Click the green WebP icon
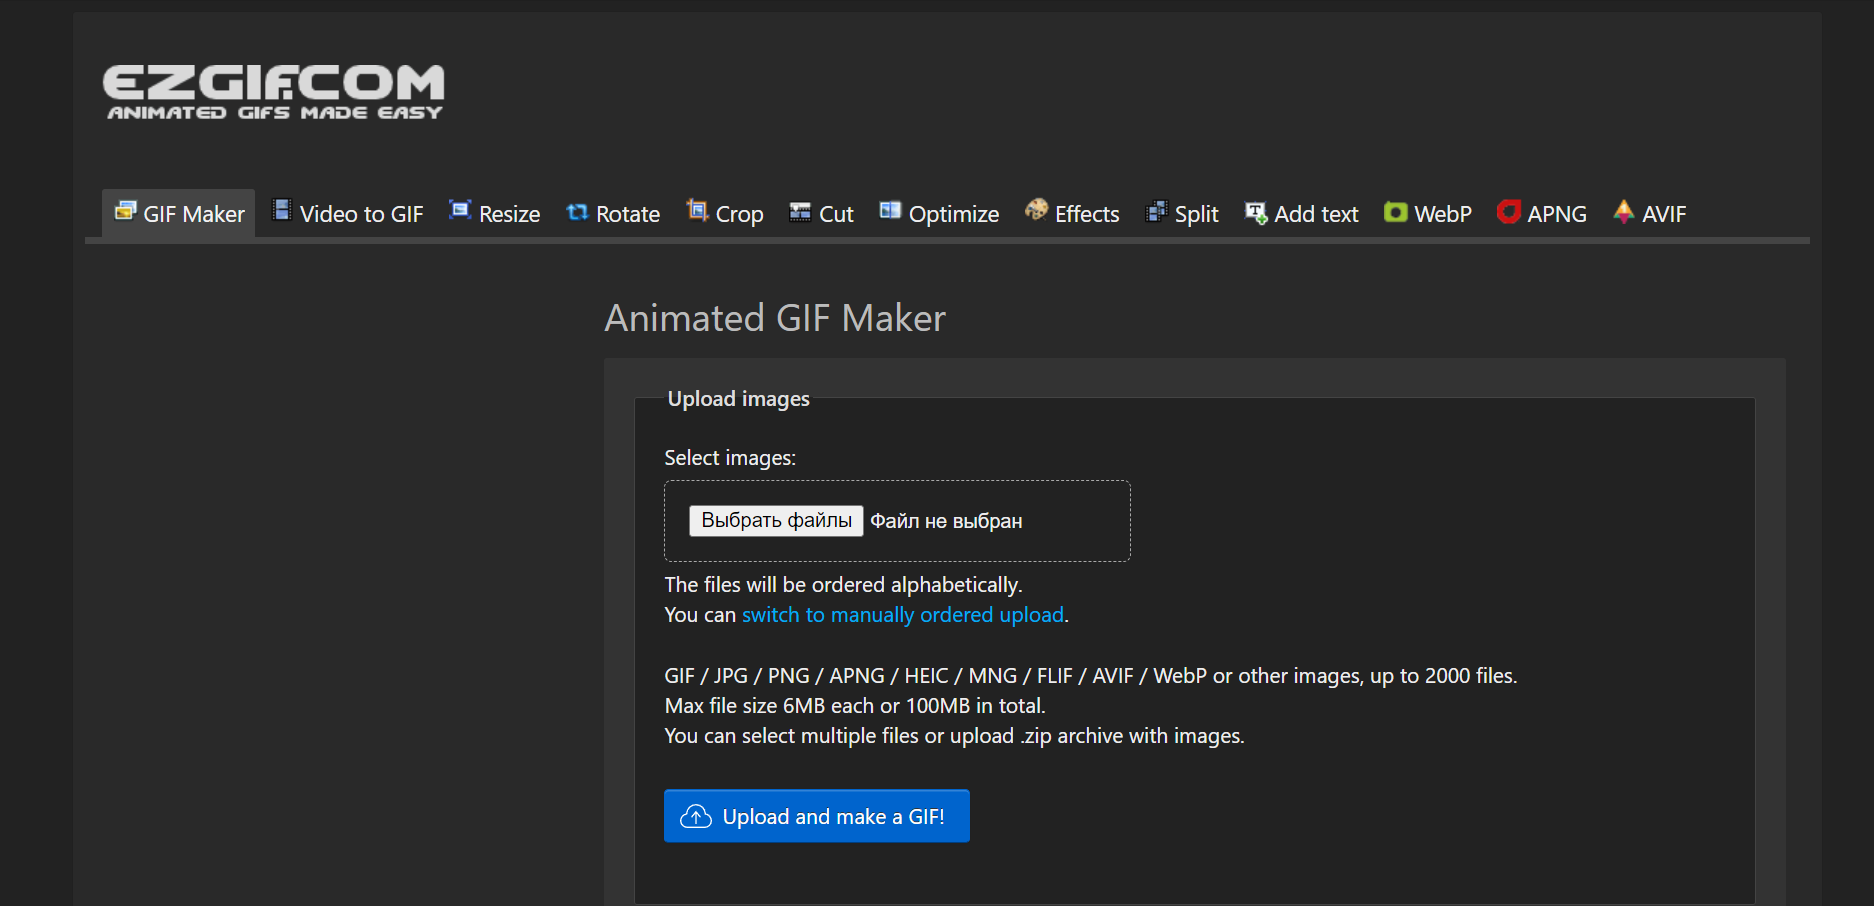Image resolution: width=1874 pixels, height=906 pixels. click(1395, 212)
